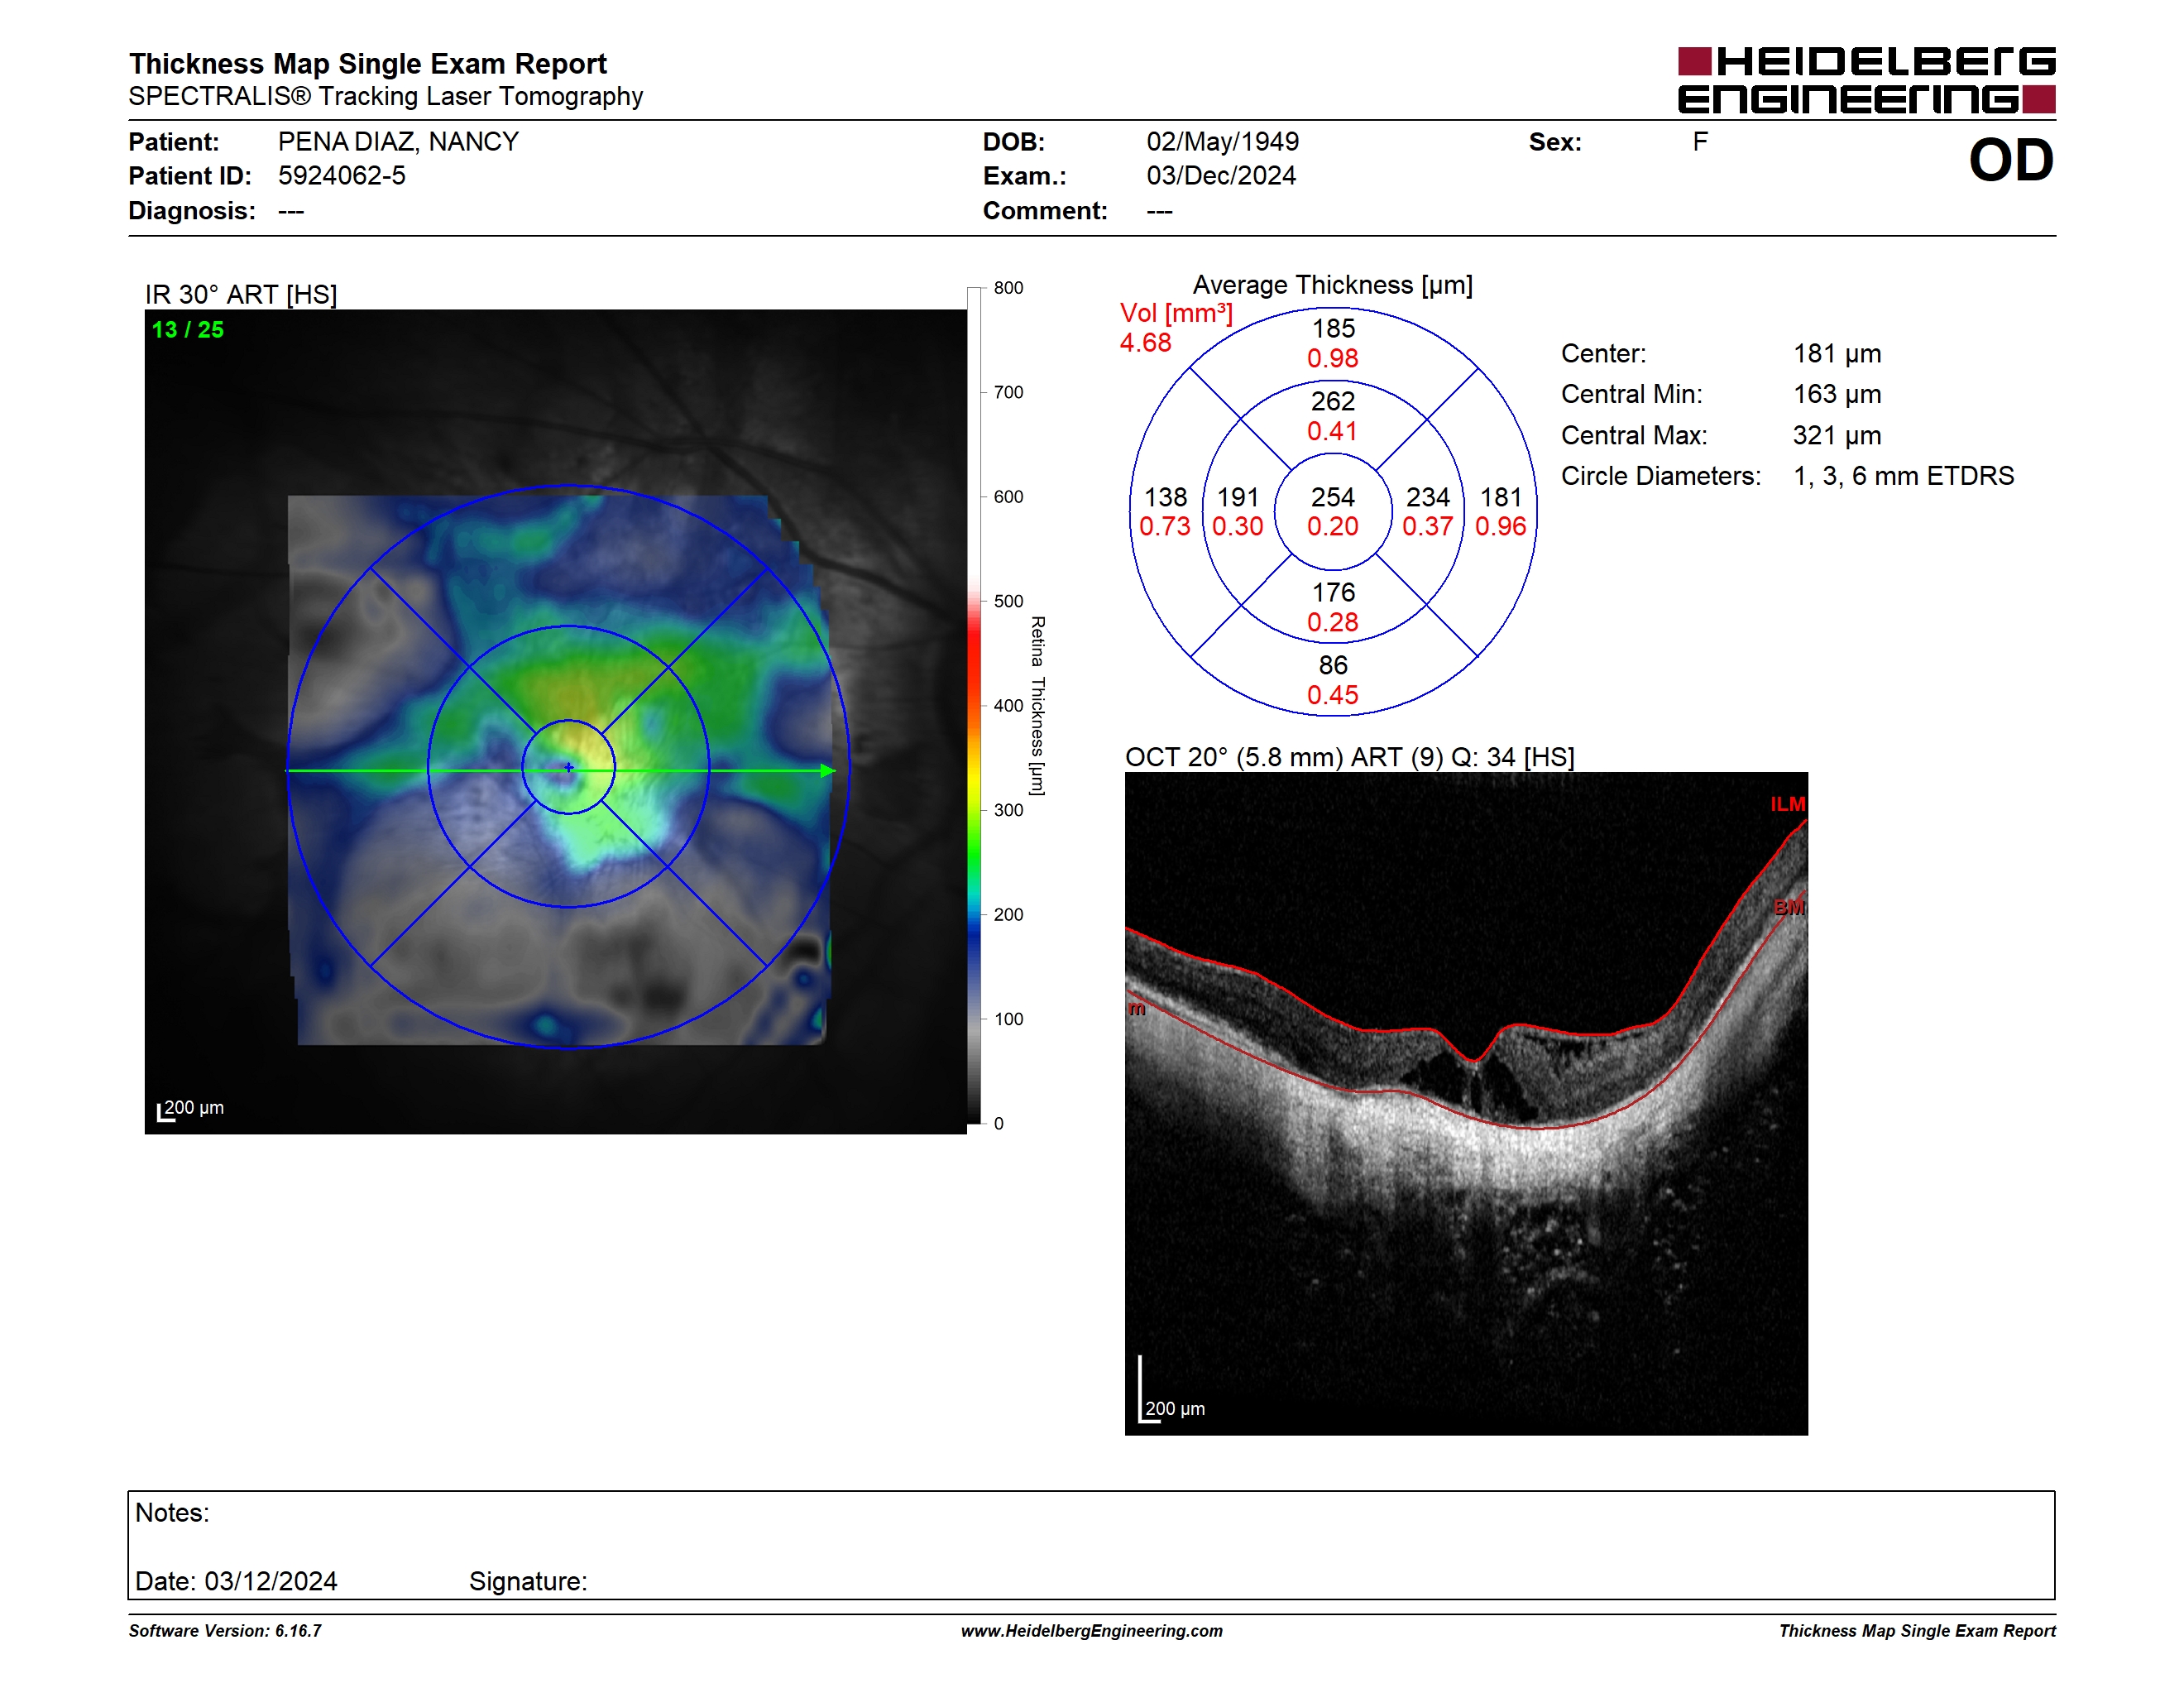Click the Date: 03/12/2024 entry
2184x1688 pixels.
tap(236, 1582)
